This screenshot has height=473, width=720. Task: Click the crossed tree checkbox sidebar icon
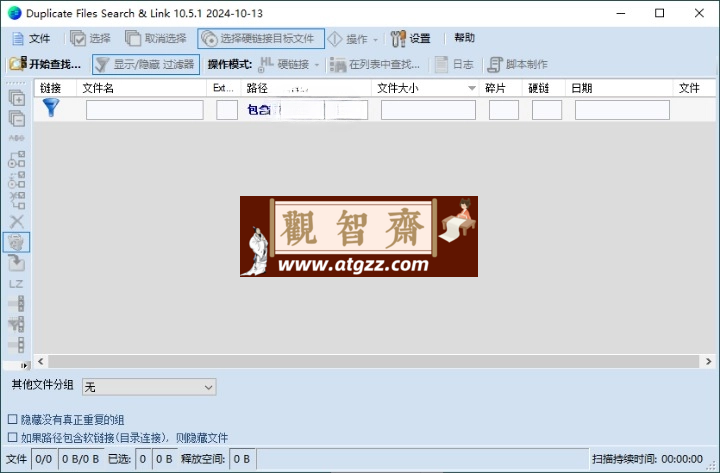(17, 200)
